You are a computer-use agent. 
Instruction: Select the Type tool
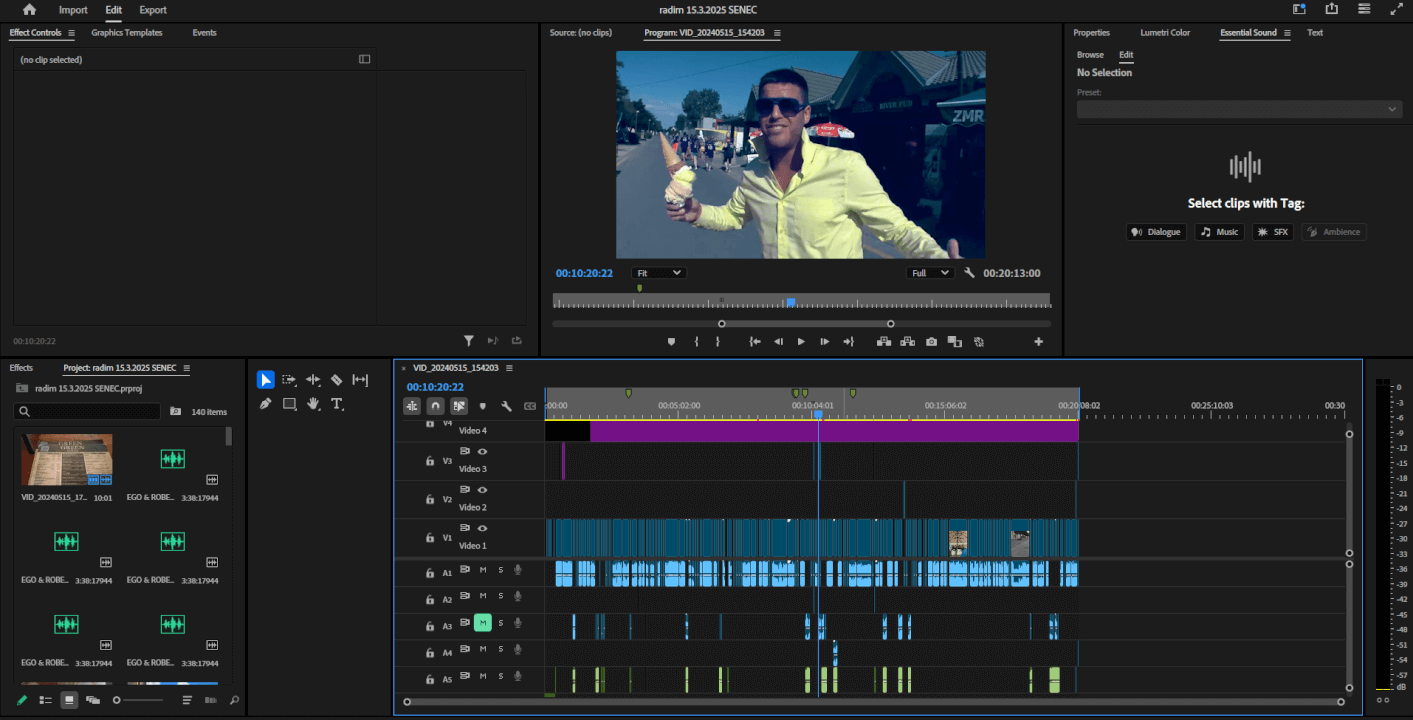(338, 404)
